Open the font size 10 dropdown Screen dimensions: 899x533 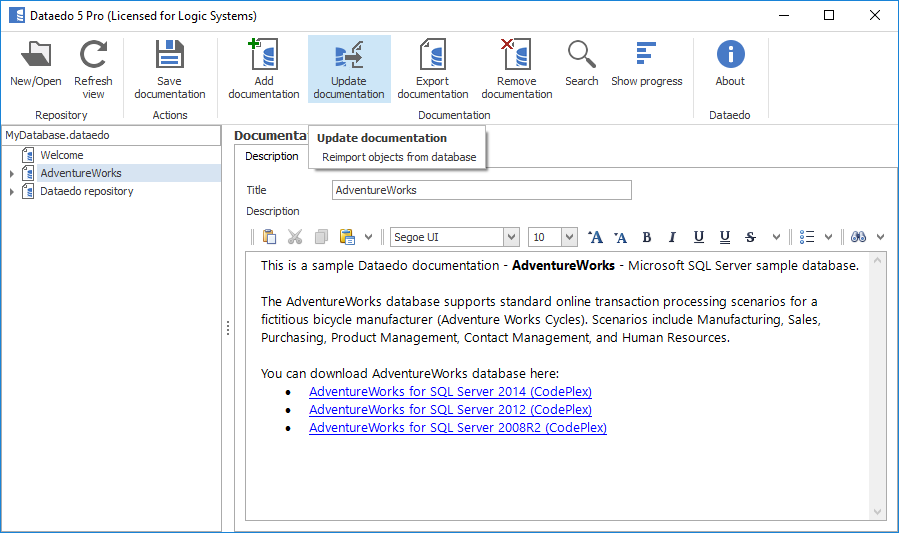pyautogui.click(x=569, y=237)
